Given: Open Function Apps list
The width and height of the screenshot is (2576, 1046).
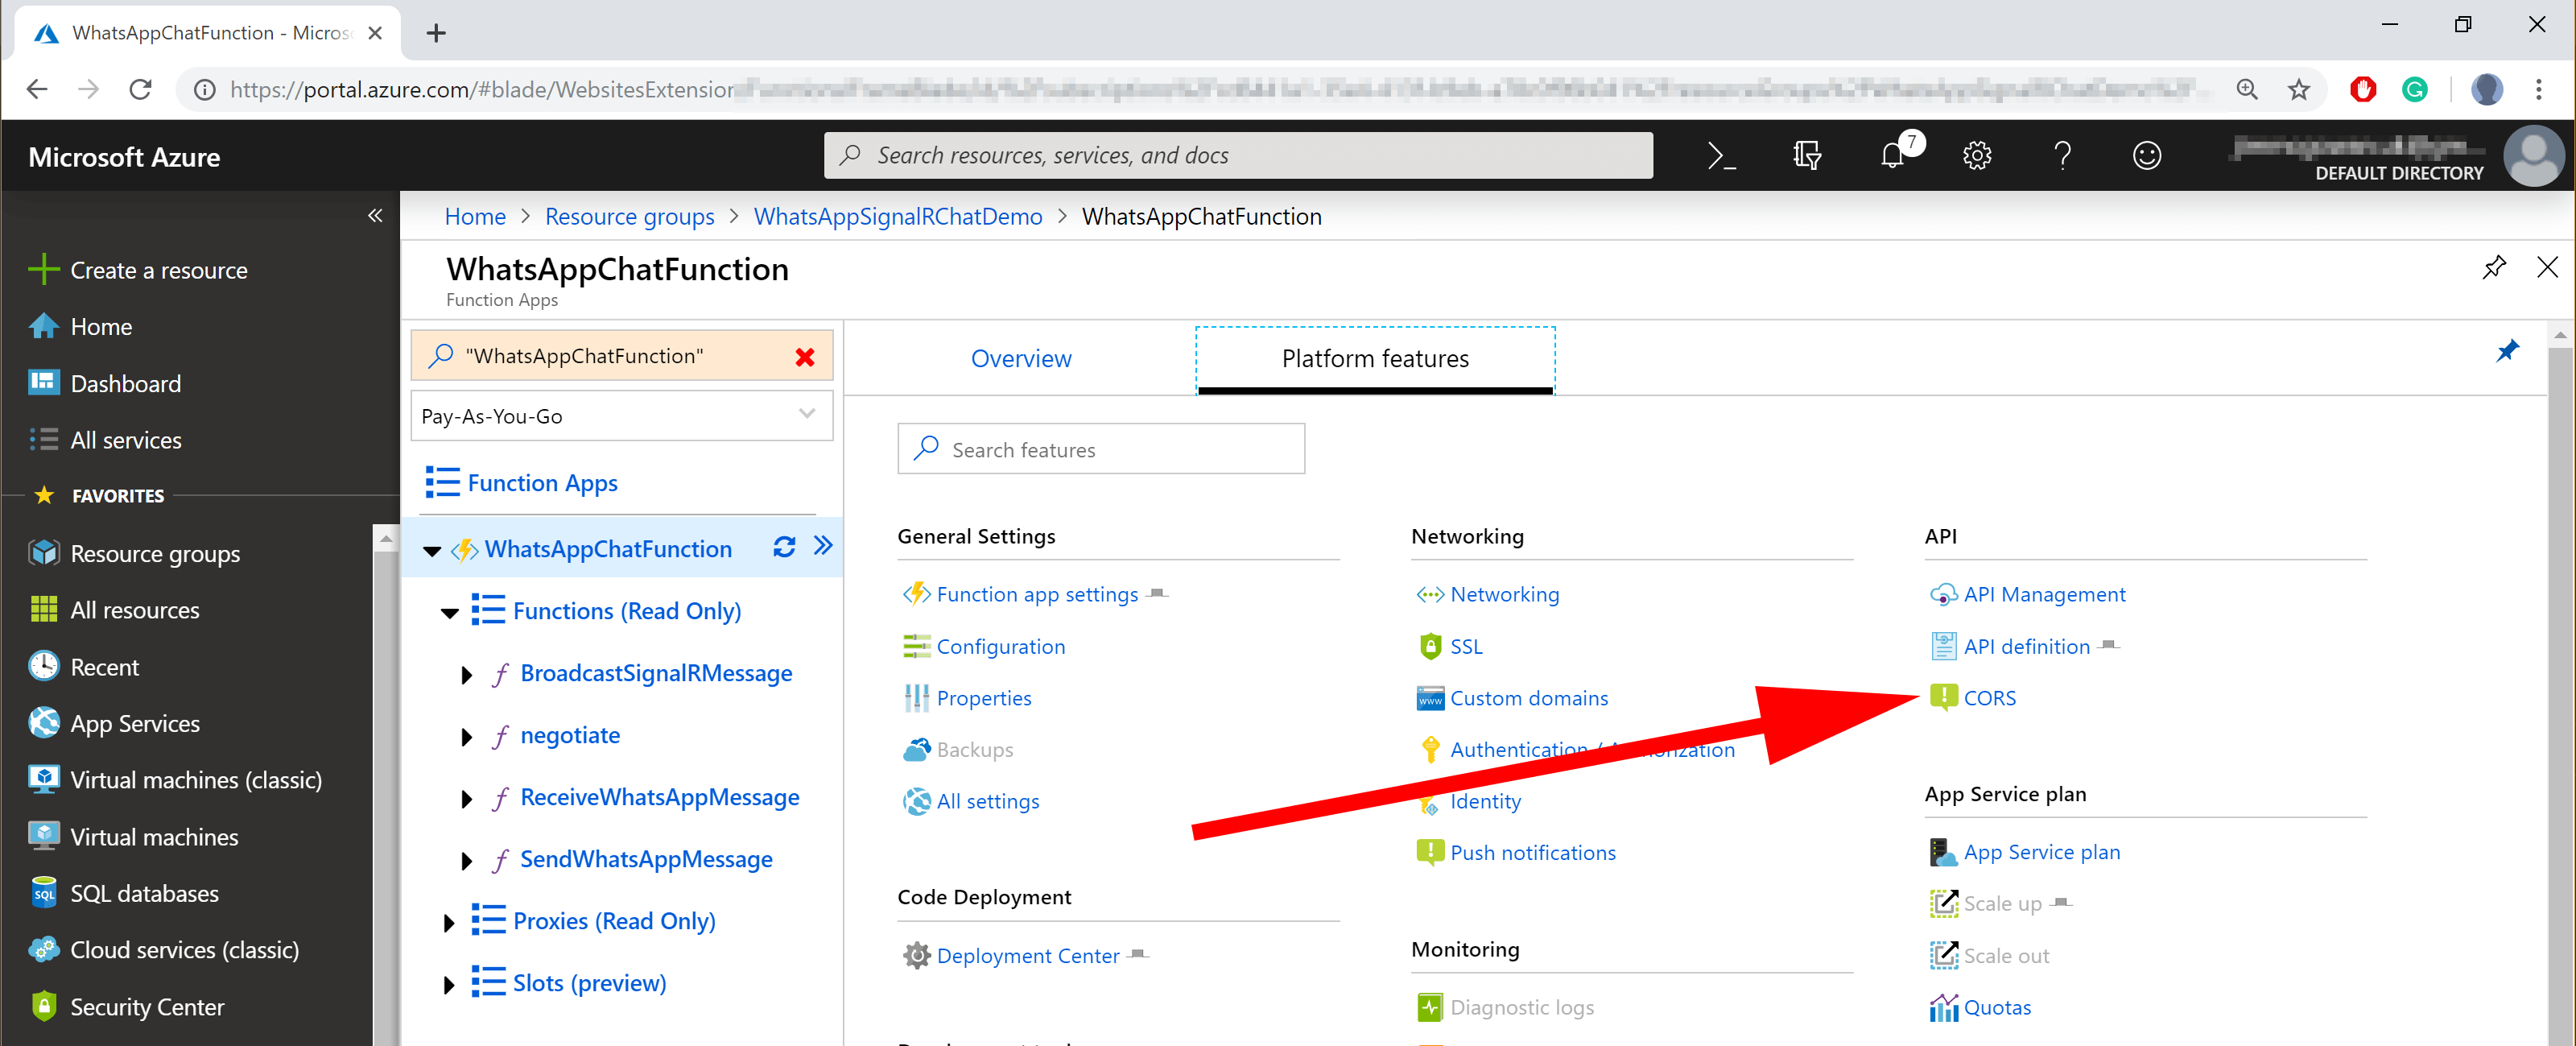Looking at the screenshot, I should click(522, 483).
